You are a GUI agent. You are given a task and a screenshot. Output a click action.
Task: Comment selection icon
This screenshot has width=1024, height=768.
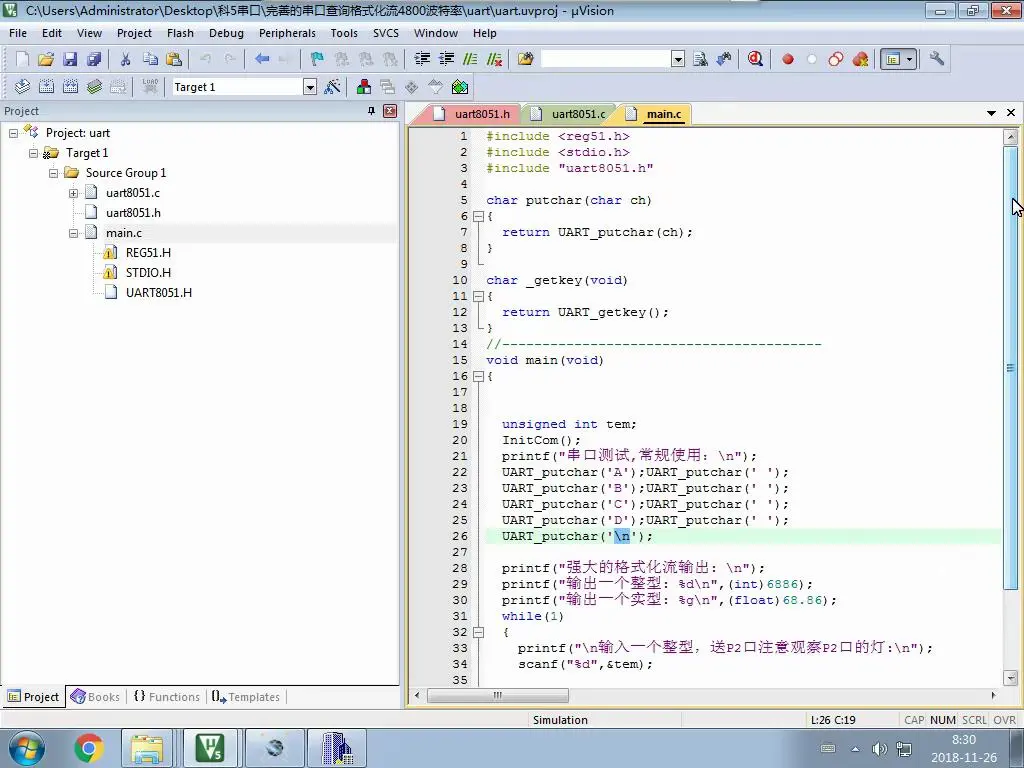(470, 59)
